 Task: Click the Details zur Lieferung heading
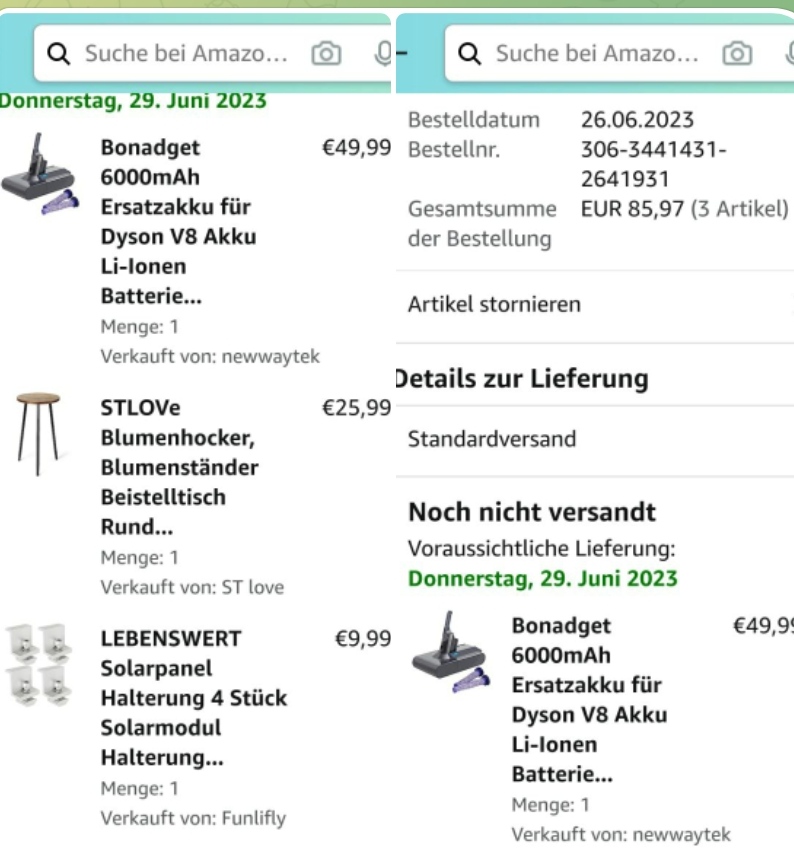click(522, 379)
